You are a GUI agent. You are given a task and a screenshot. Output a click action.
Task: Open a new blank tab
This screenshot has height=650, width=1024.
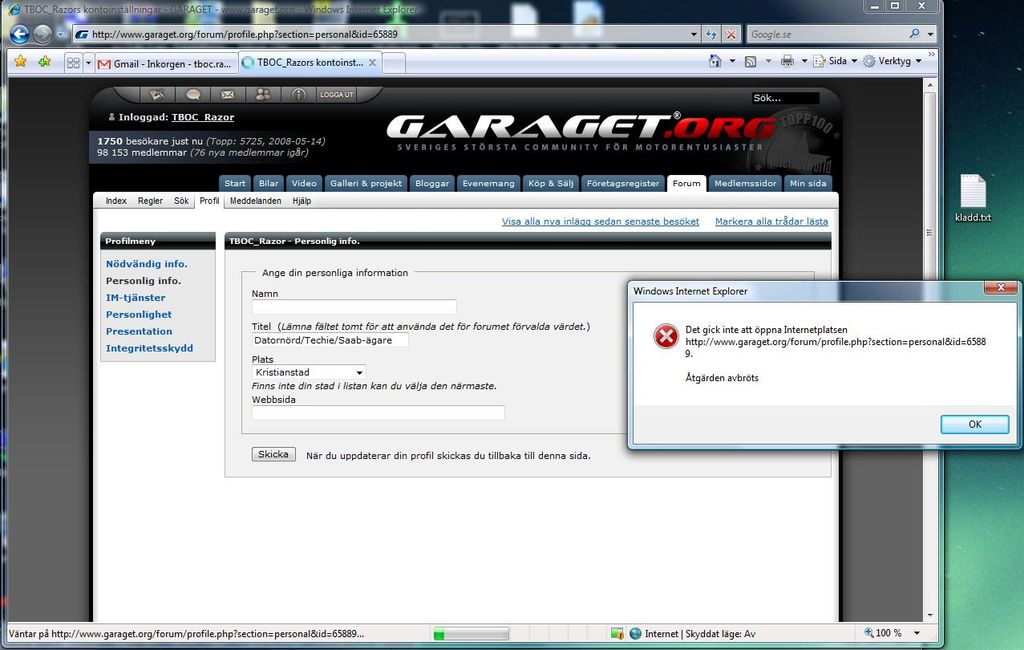[394, 63]
